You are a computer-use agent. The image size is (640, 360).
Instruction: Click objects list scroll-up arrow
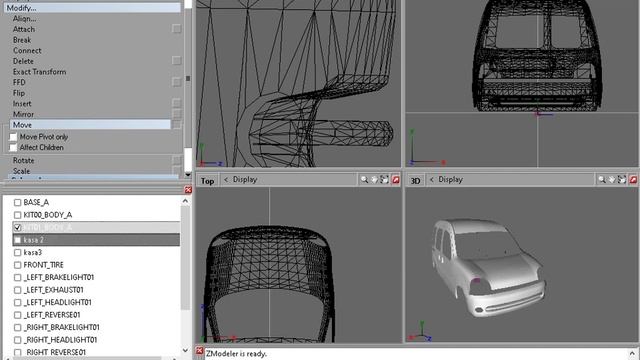tap(185, 201)
